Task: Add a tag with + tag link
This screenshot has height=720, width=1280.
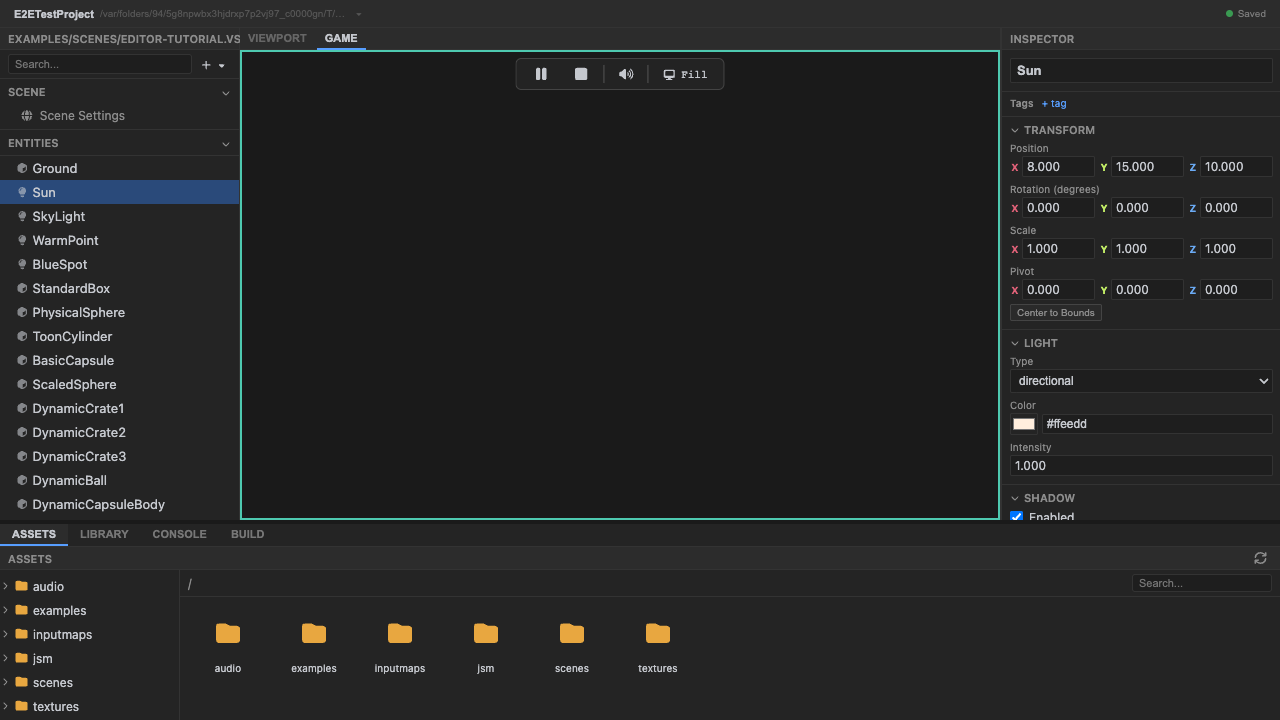Action: pyautogui.click(x=1054, y=104)
